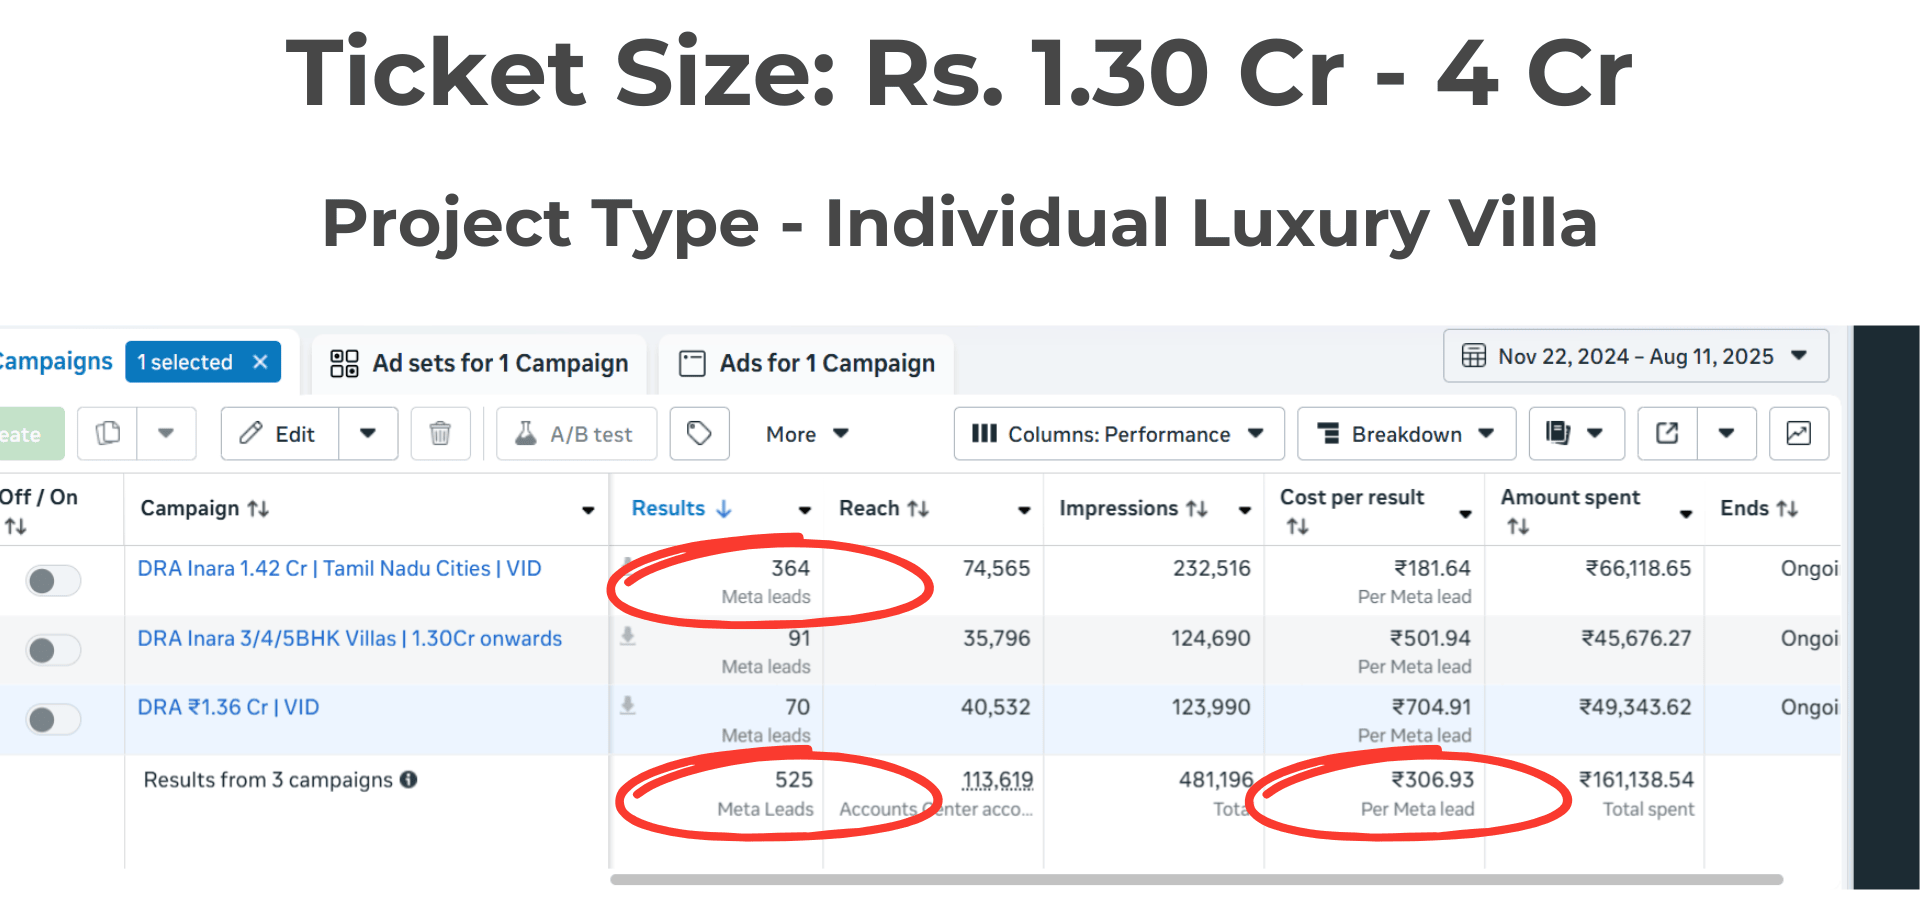
Task: Expand the Breakdown dropdown
Action: click(1405, 434)
